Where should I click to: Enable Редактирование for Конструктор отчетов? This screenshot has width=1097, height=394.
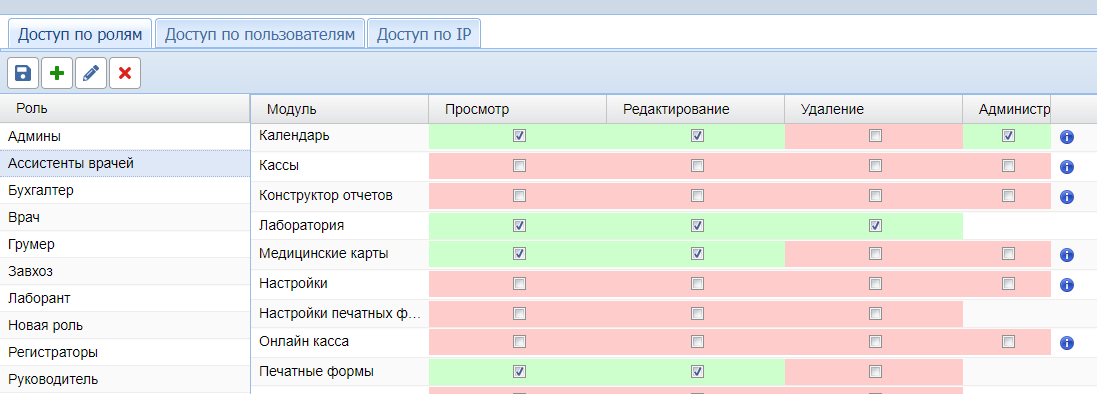(697, 195)
